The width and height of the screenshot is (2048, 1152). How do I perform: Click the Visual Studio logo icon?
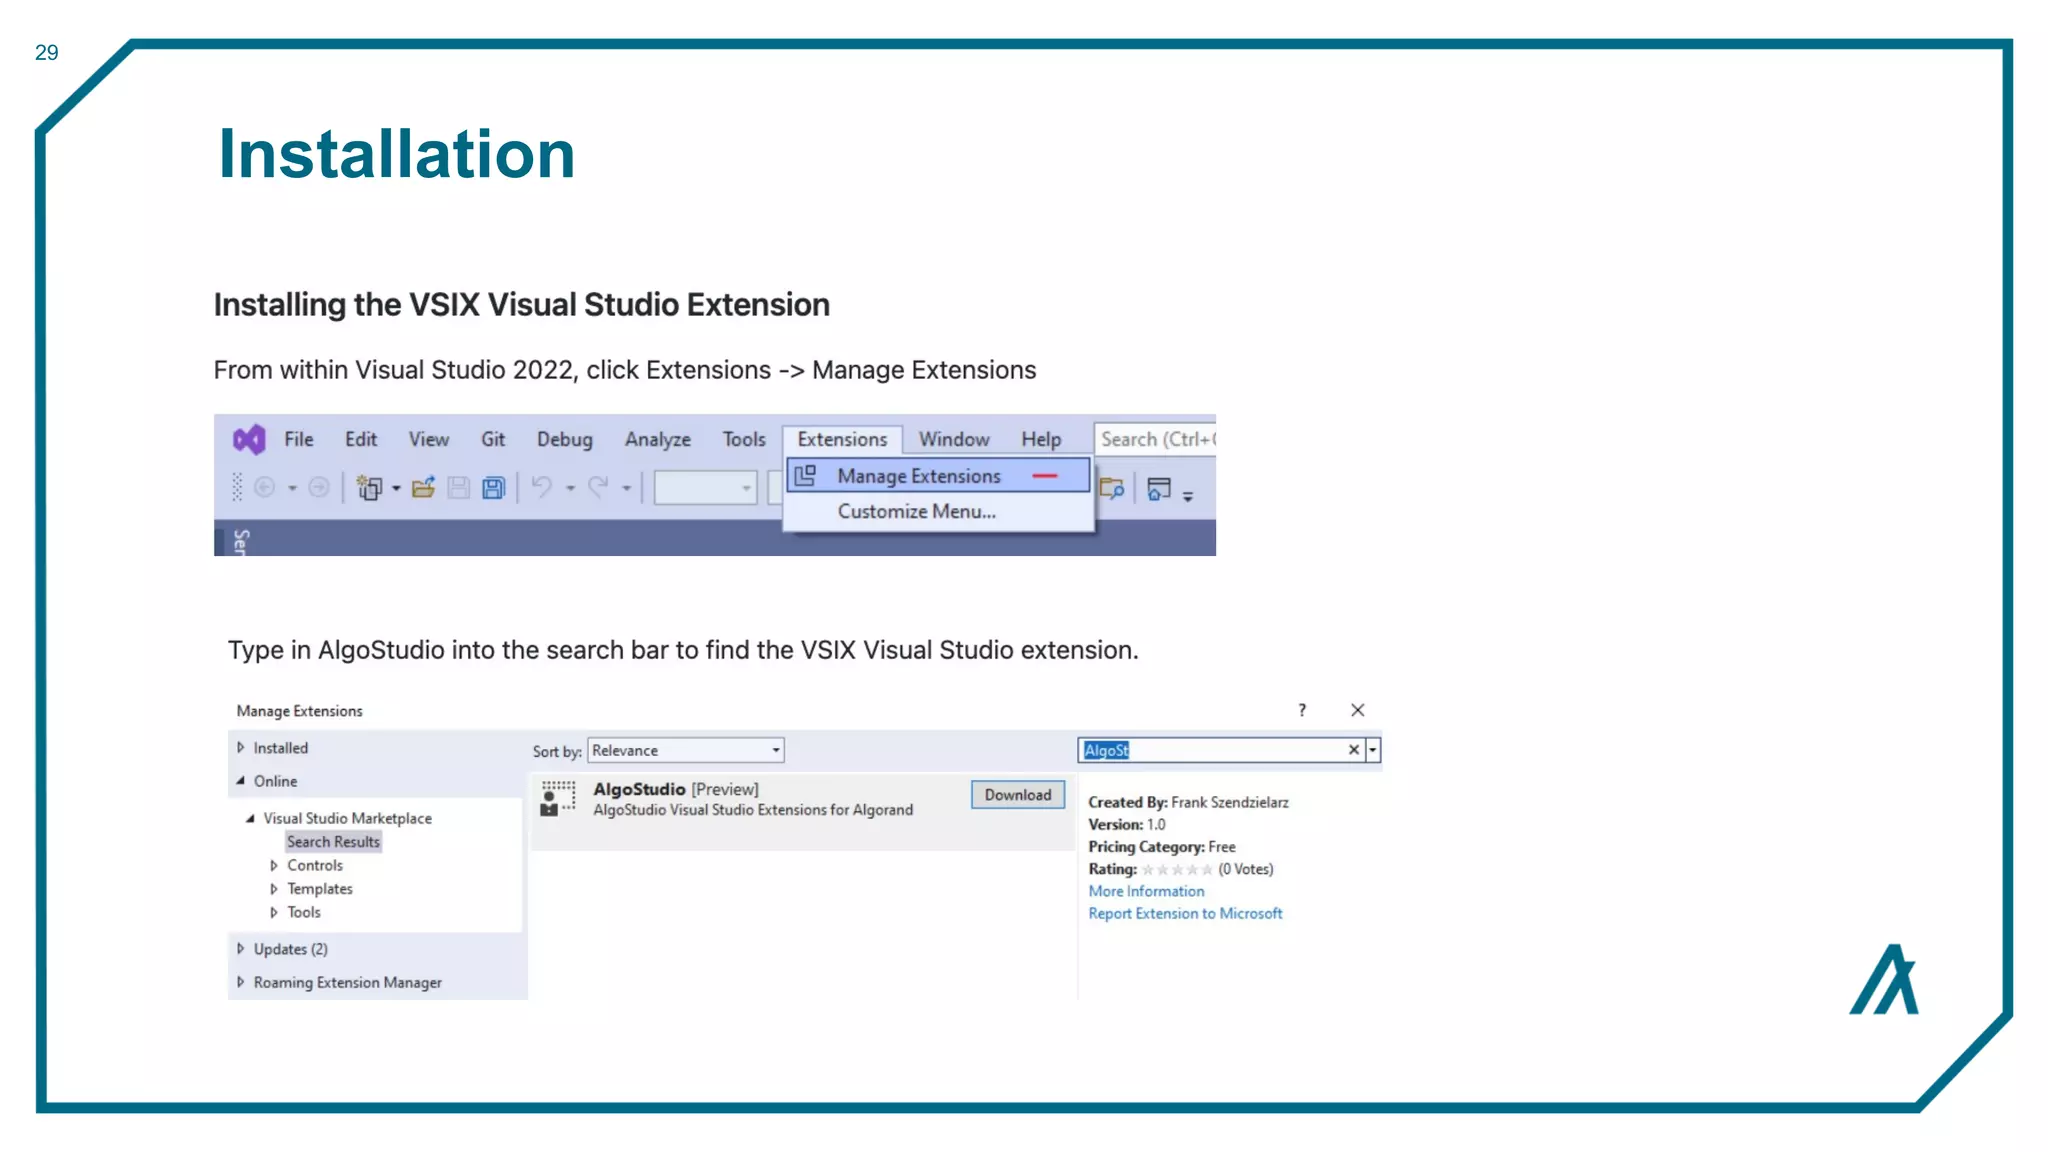click(249, 439)
